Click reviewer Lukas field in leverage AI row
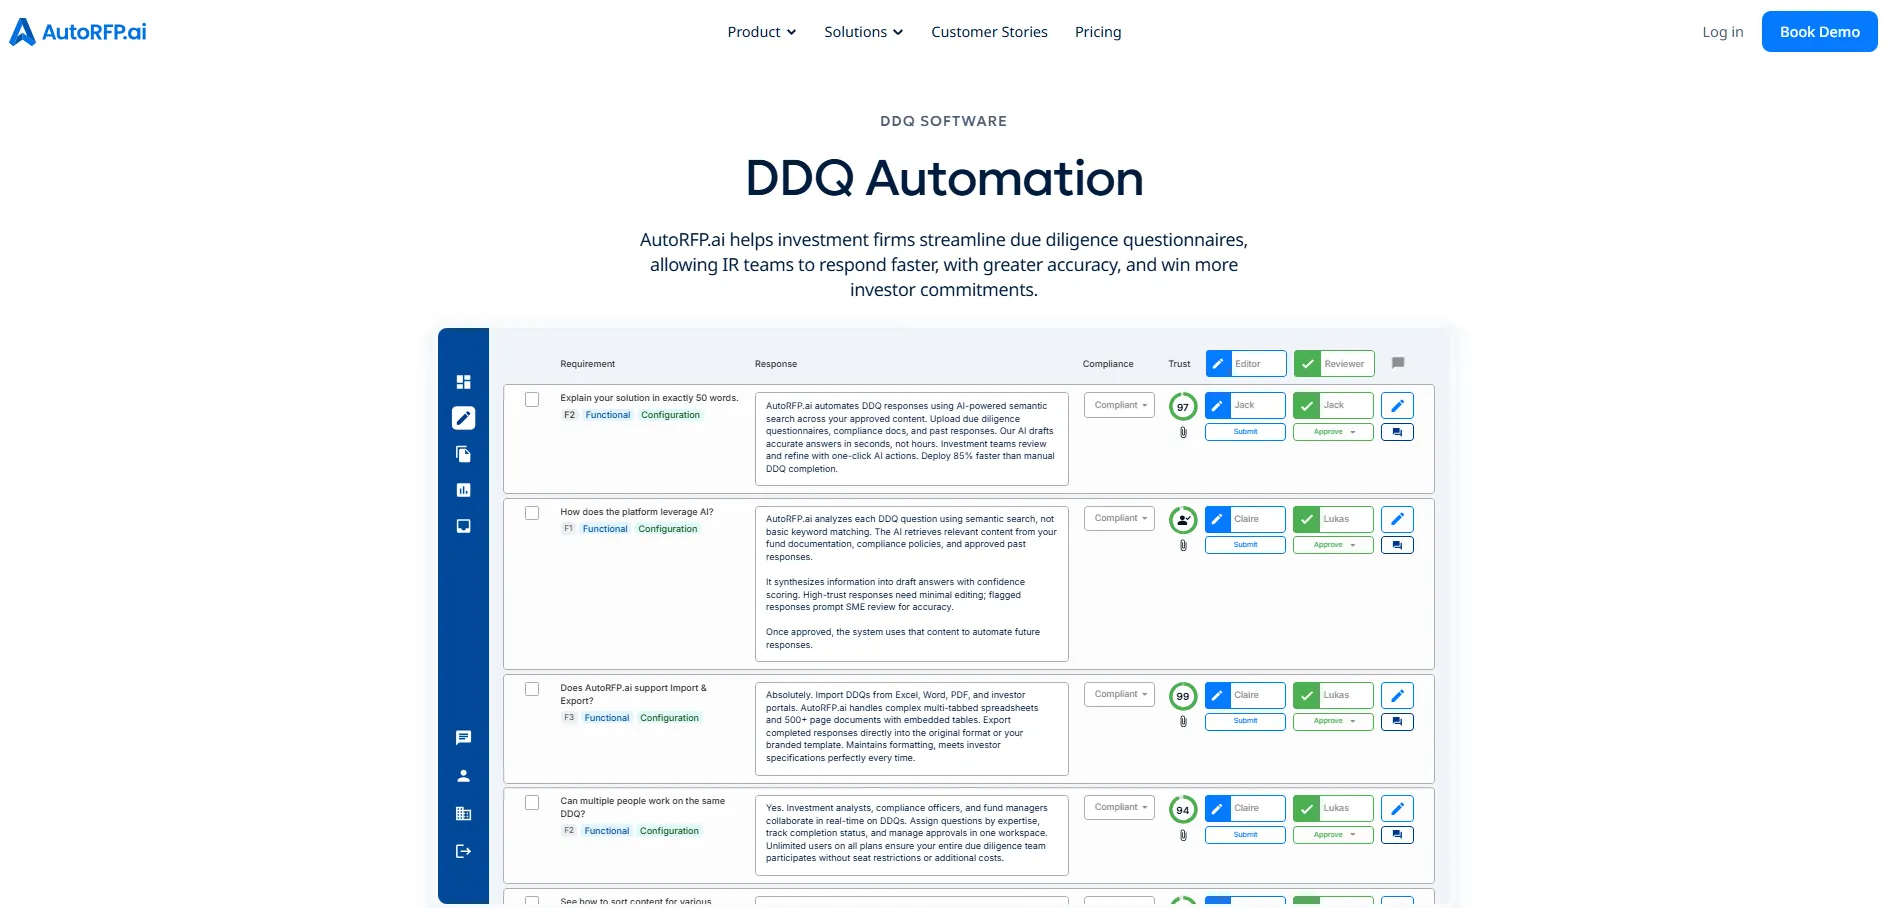This screenshot has width=1892, height=908. pos(1333,519)
